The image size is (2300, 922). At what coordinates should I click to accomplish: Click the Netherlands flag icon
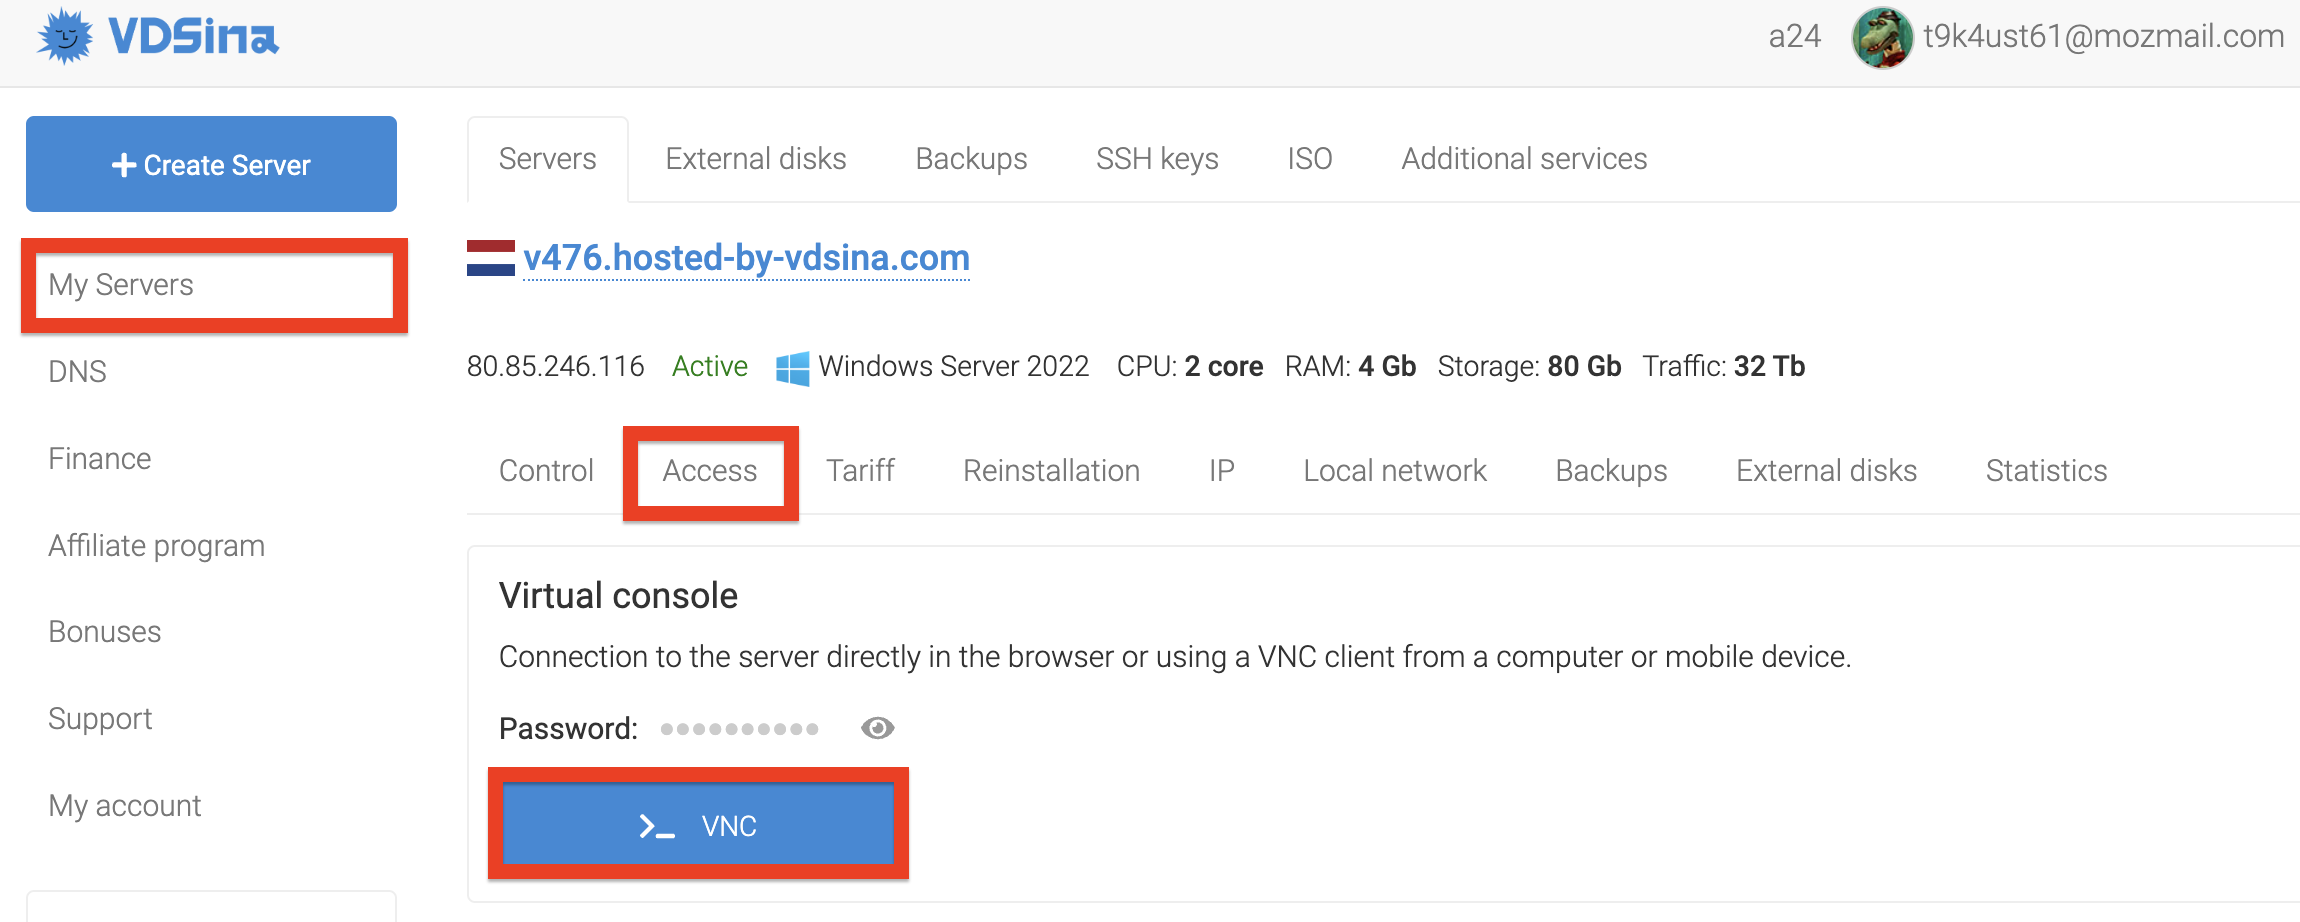[491, 258]
